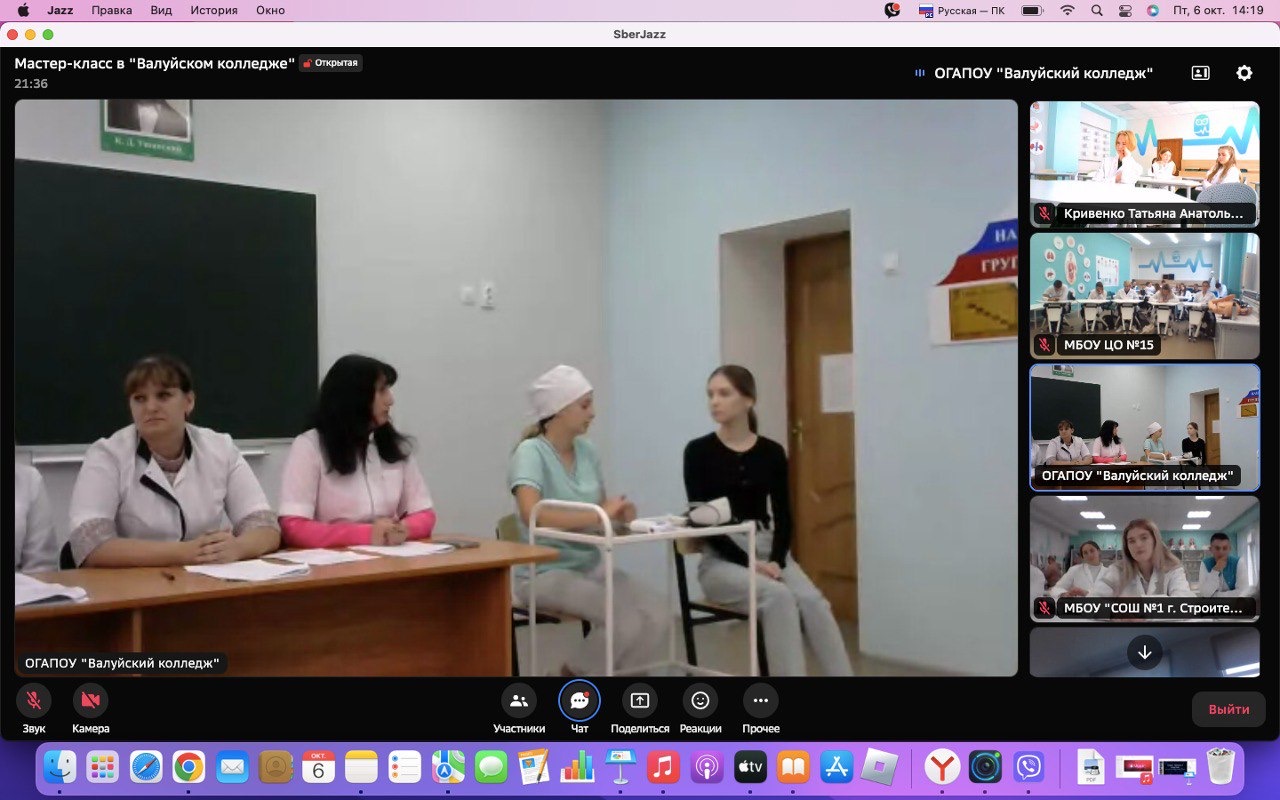
Task: Open Calendar from the Dock
Action: pyautogui.click(x=318, y=767)
